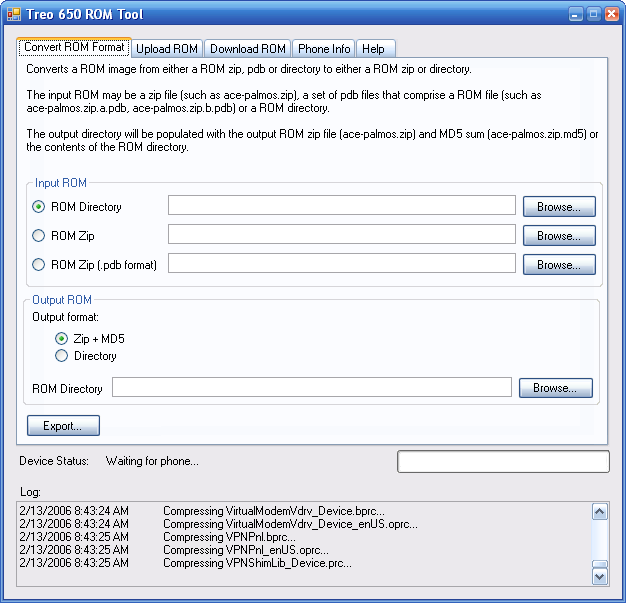
Task: Maximize the Treo 650 ROM Tool window
Action: [594, 15]
